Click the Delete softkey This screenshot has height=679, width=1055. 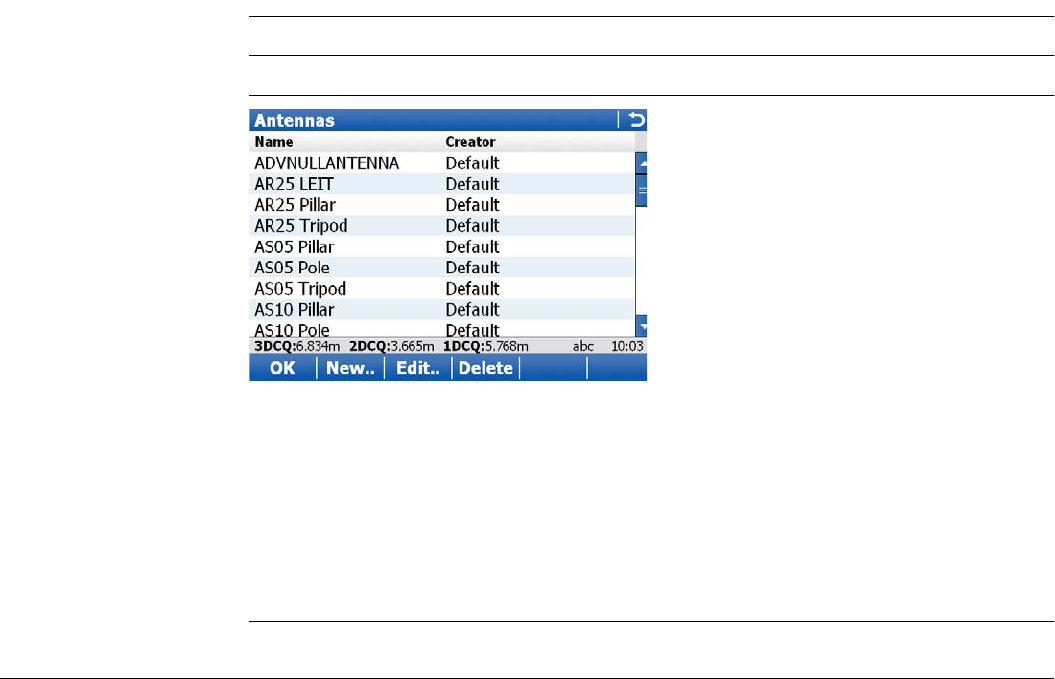[486, 368]
